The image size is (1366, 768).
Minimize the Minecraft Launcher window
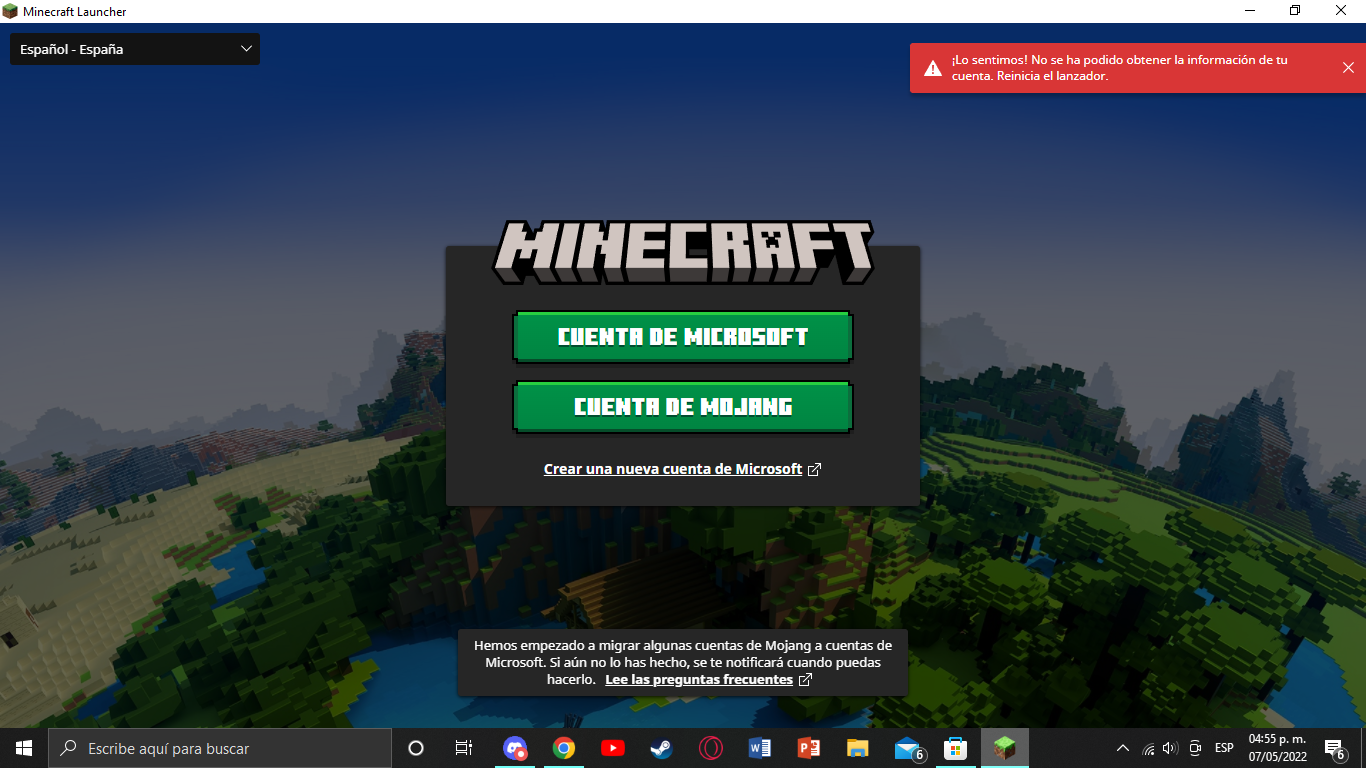point(1250,11)
